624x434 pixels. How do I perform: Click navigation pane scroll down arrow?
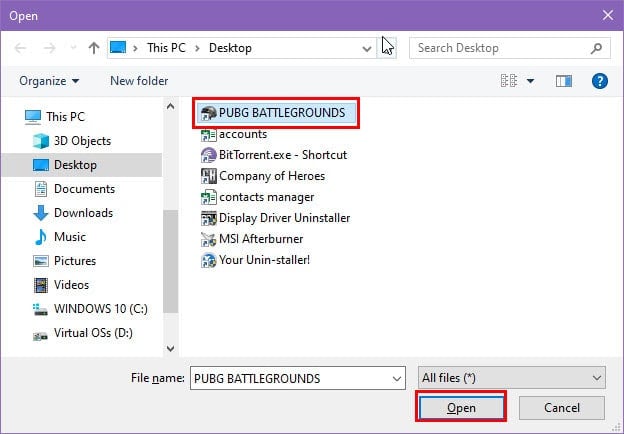coord(171,349)
